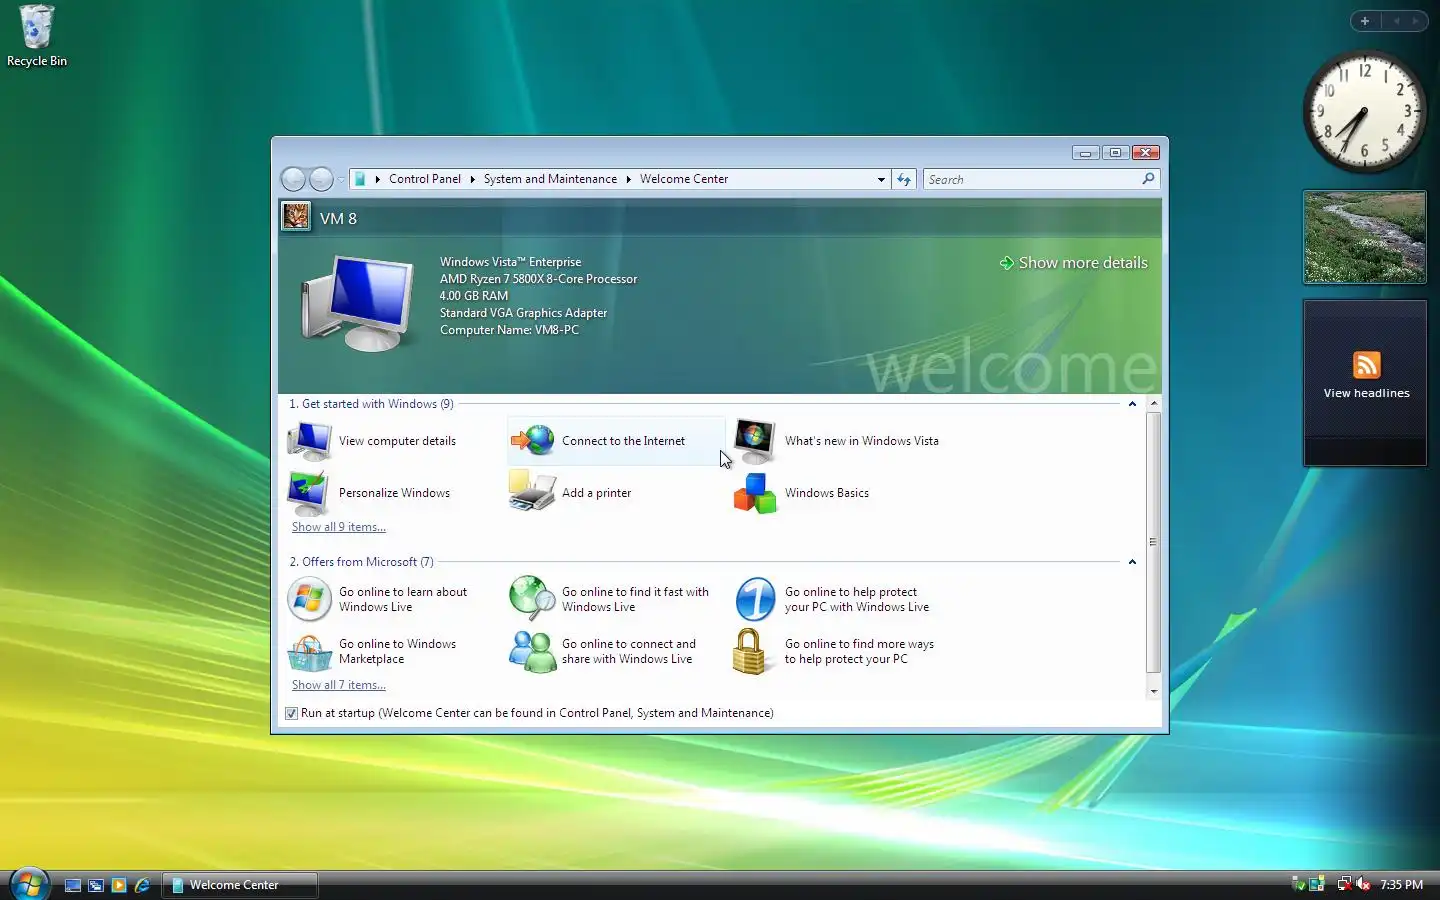Click the Forward navigation button
1440x900 pixels.
[321, 179]
